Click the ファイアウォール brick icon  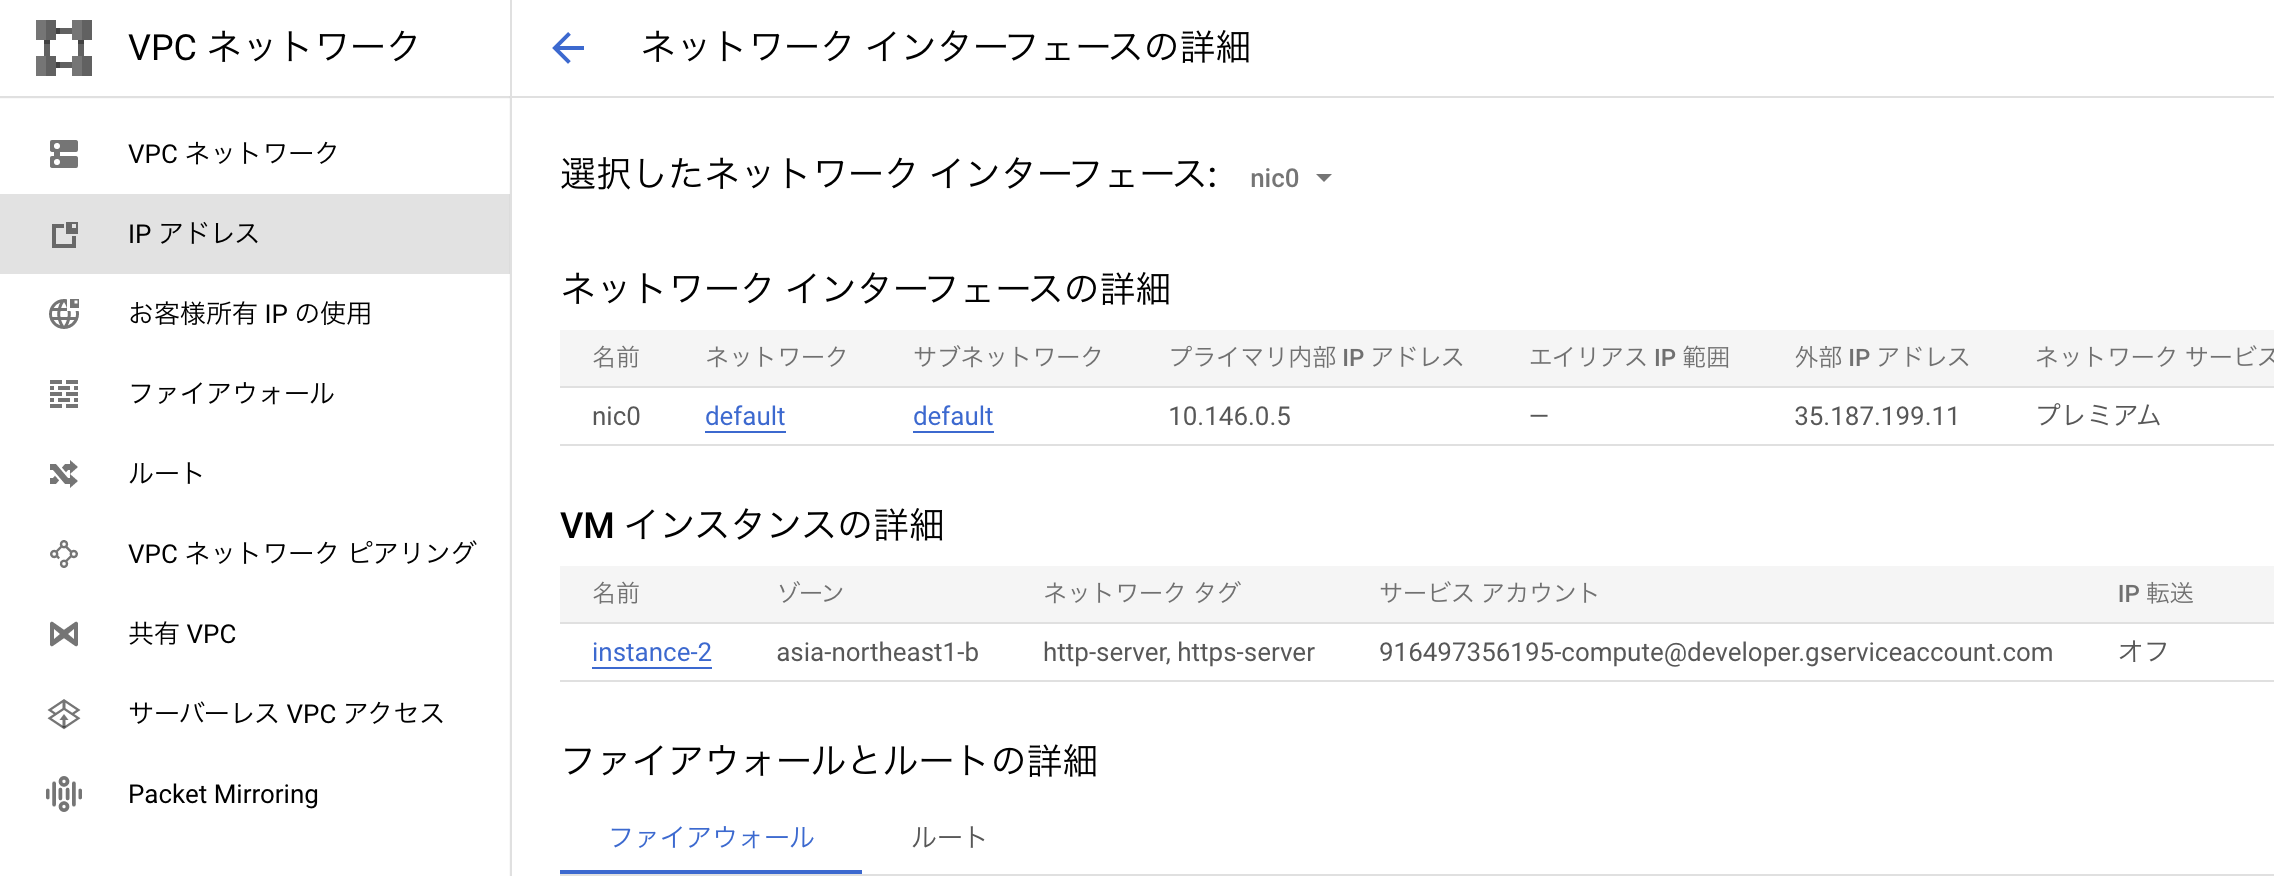click(63, 393)
